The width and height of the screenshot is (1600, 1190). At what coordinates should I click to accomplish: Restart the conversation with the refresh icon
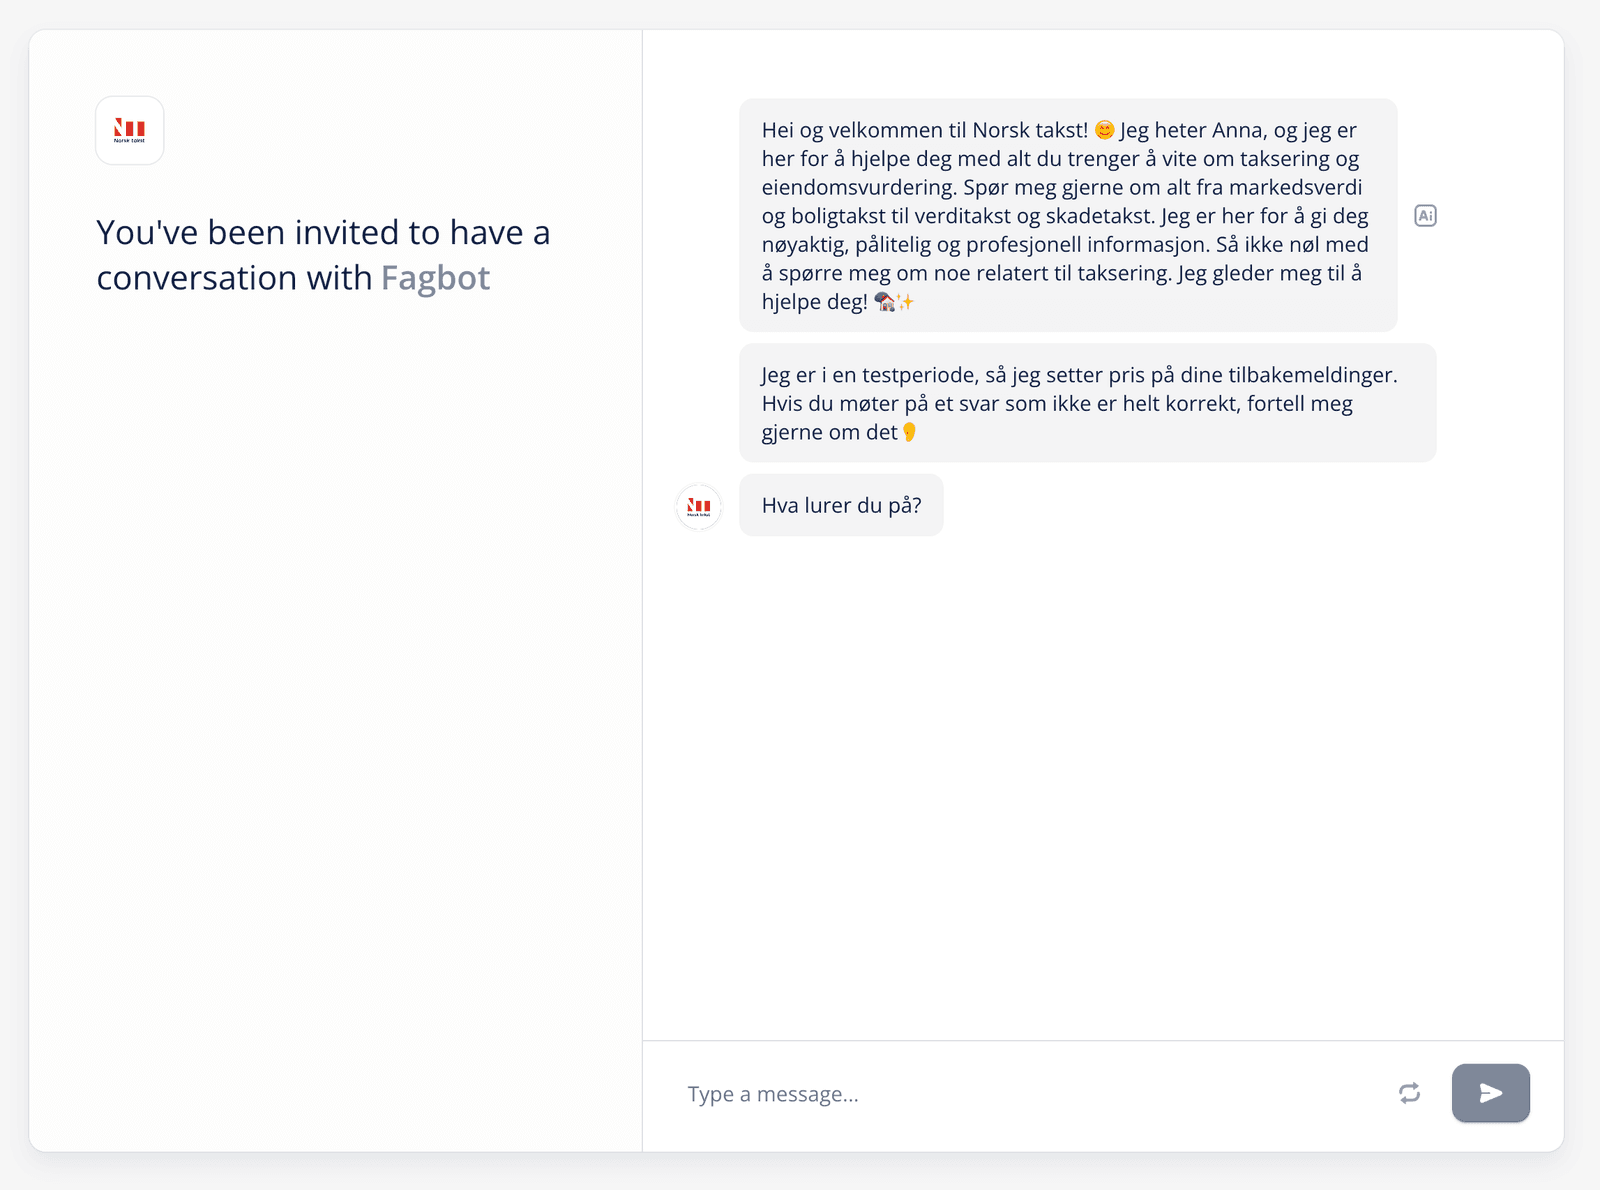point(1409,1093)
